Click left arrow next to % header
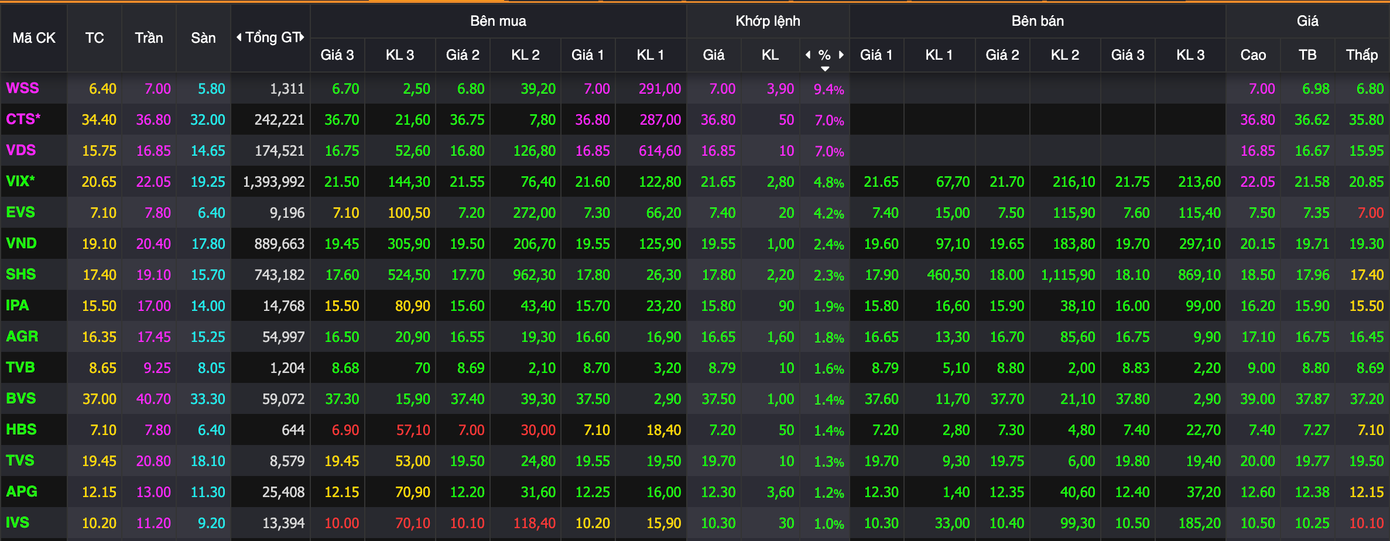Viewport: 1390px width, 541px height. [808, 55]
